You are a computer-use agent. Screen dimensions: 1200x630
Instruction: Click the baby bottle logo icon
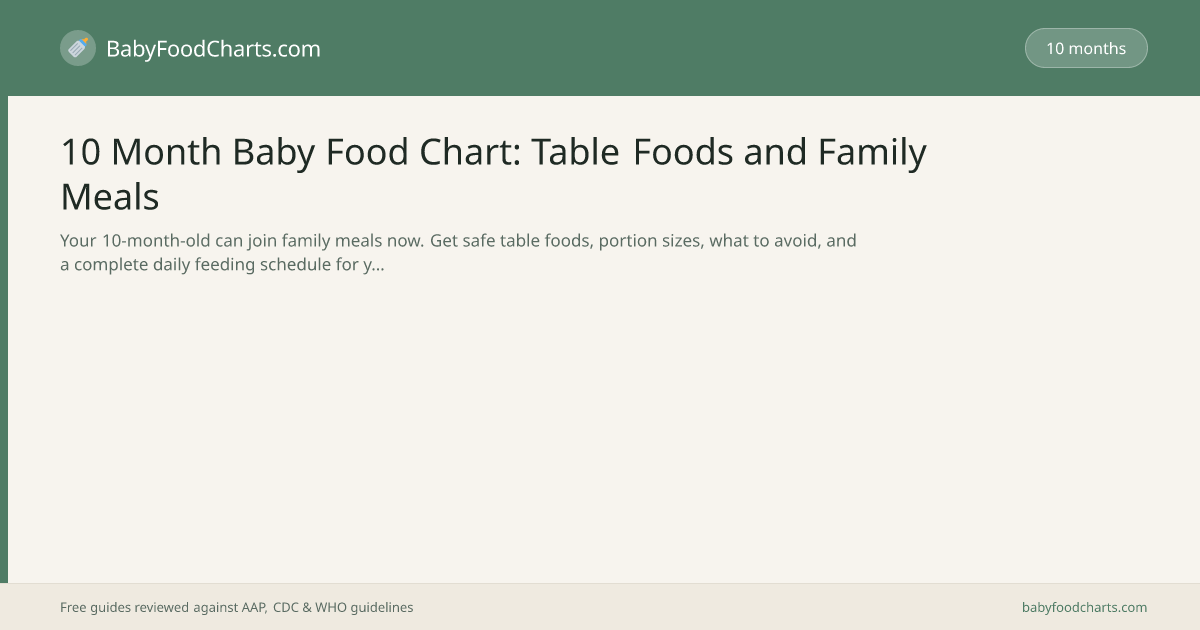pyautogui.click(x=78, y=48)
